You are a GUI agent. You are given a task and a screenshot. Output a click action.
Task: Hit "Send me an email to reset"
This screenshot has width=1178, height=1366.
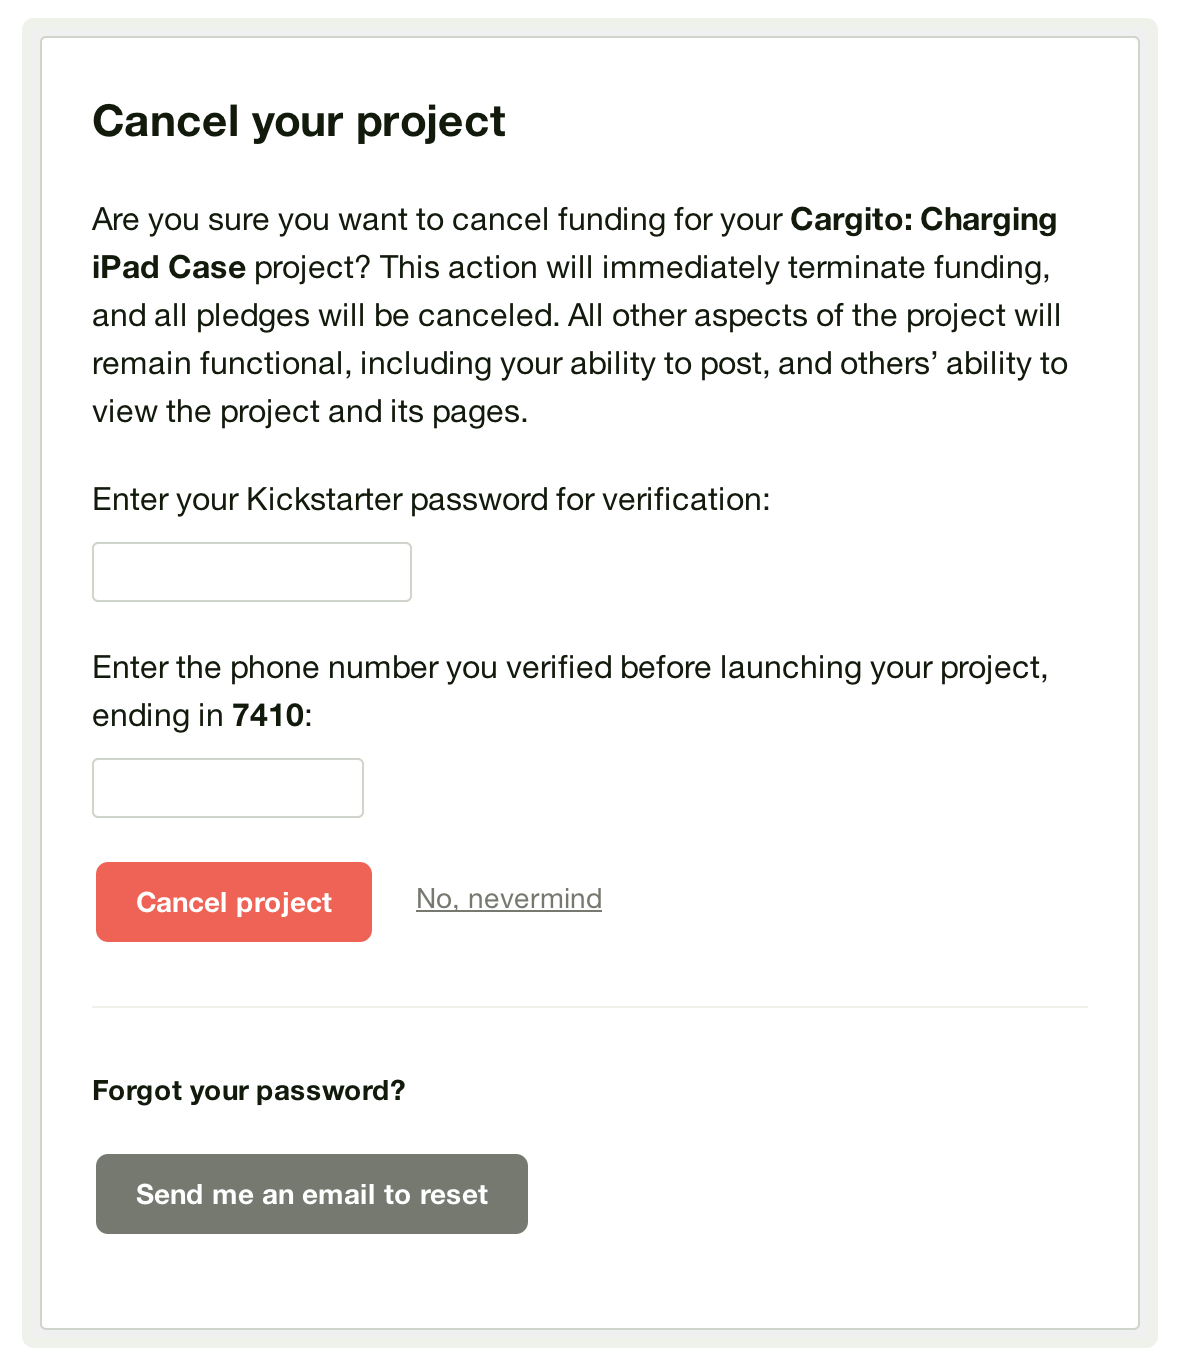(x=311, y=1194)
